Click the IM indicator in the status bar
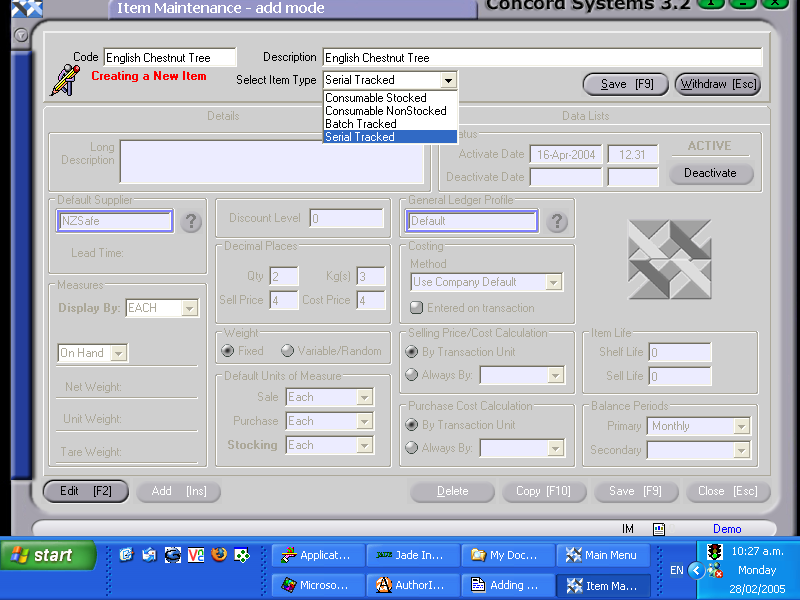This screenshot has height=600, width=800. pyautogui.click(x=627, y=527)
